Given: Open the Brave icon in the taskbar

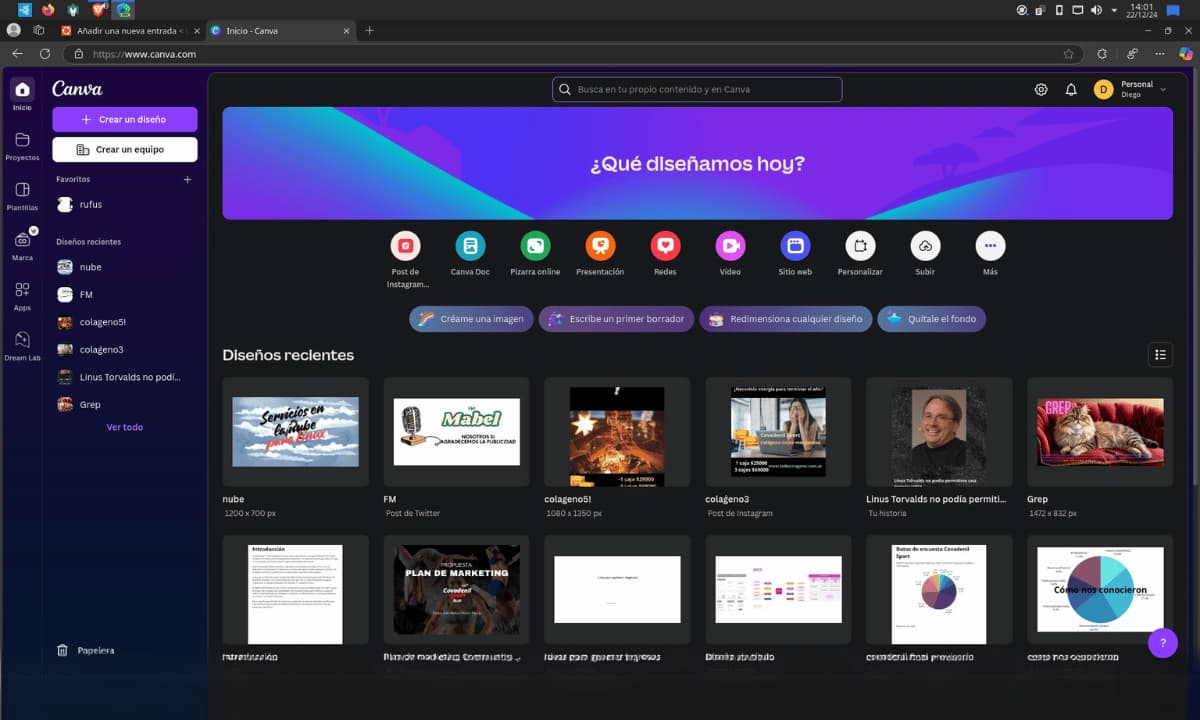Looking at the screenshot, I should [98, 10].
